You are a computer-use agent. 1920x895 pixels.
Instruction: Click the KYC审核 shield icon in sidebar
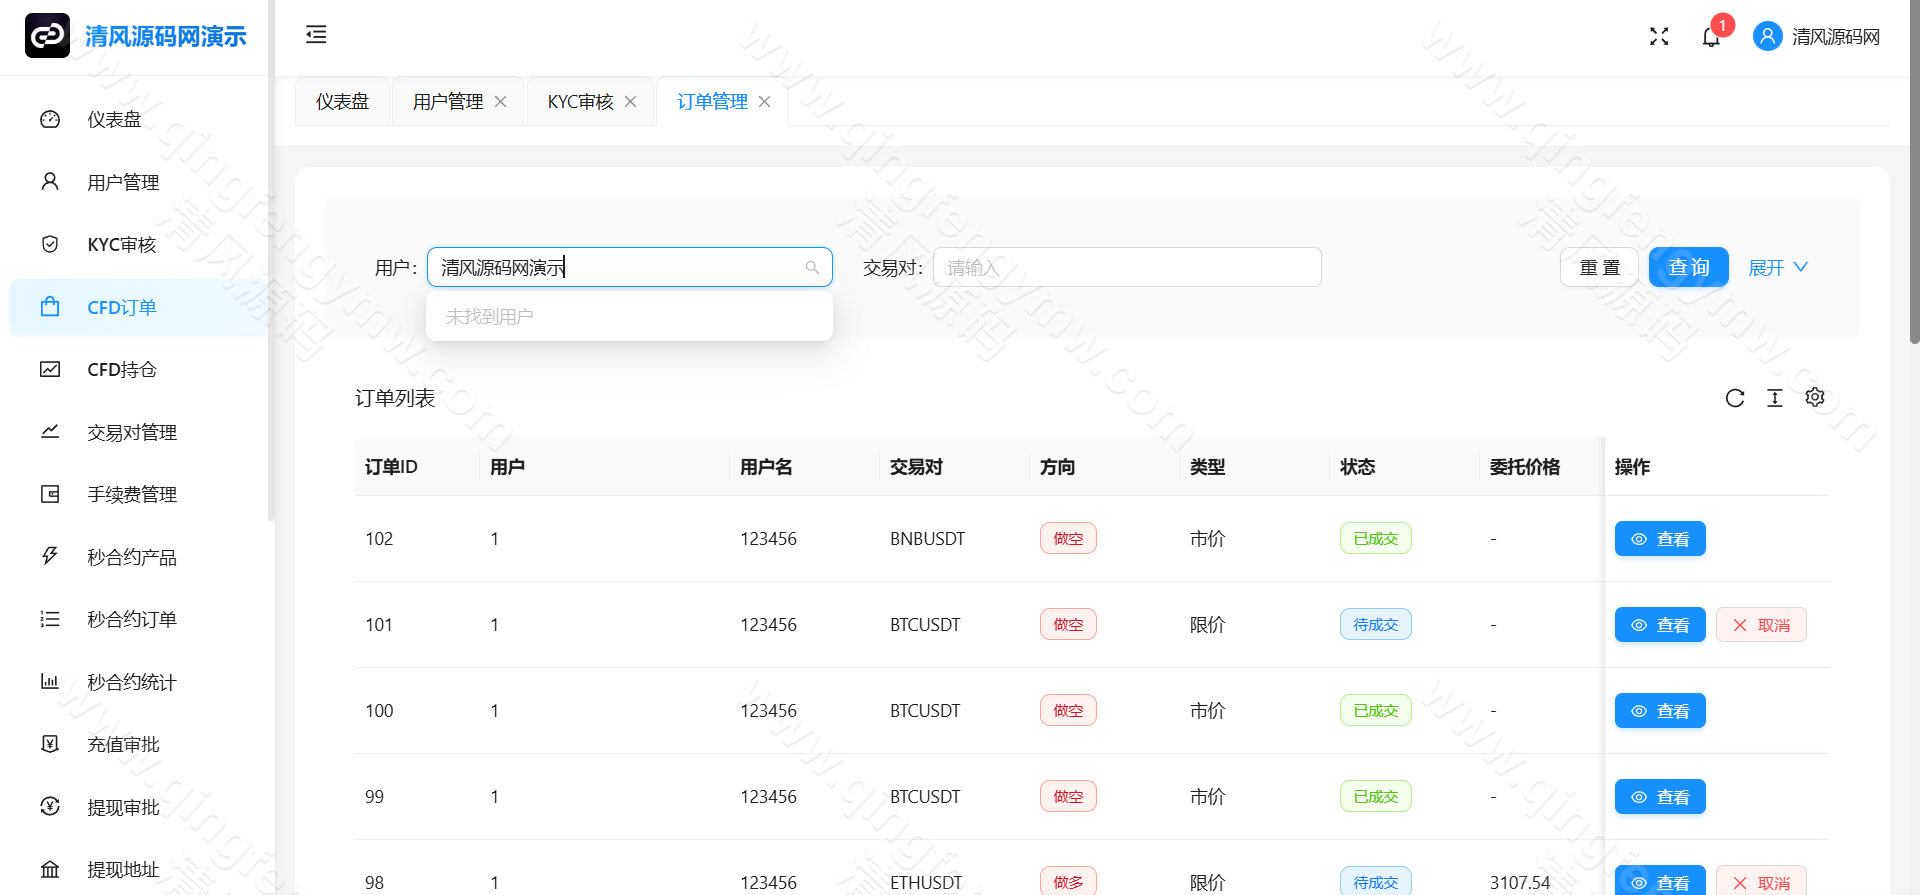tap(50, 244)
